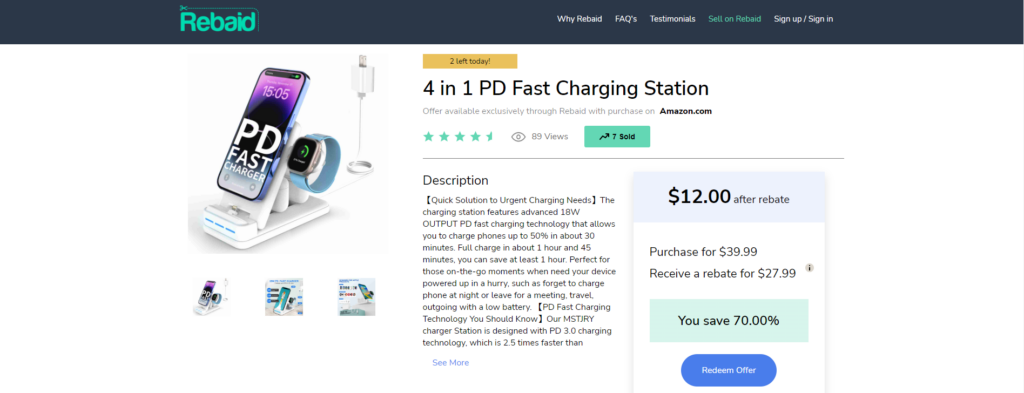Select the first product thumbnail
The height and width of the screenshot is (393, 1024).
click(x=211, y=297)
